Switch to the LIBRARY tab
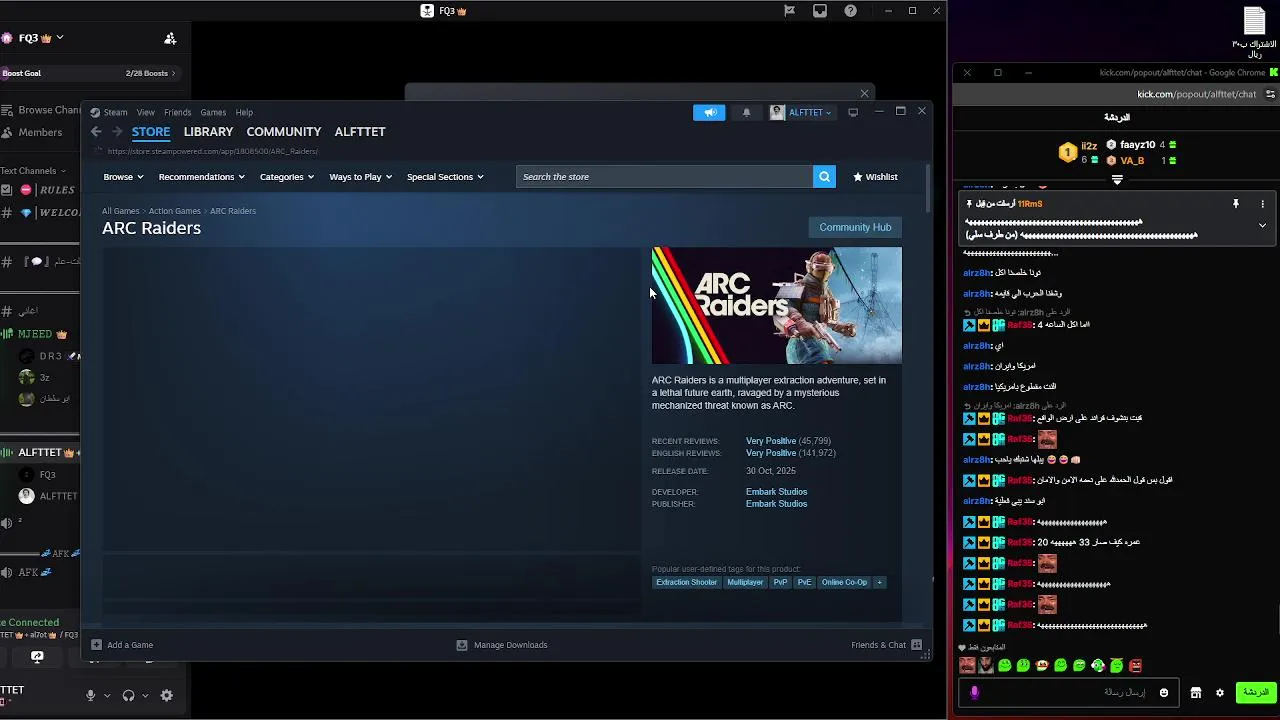Viewport: 1280px width, 720px height. pyautogui.click(x=208, y=131)
